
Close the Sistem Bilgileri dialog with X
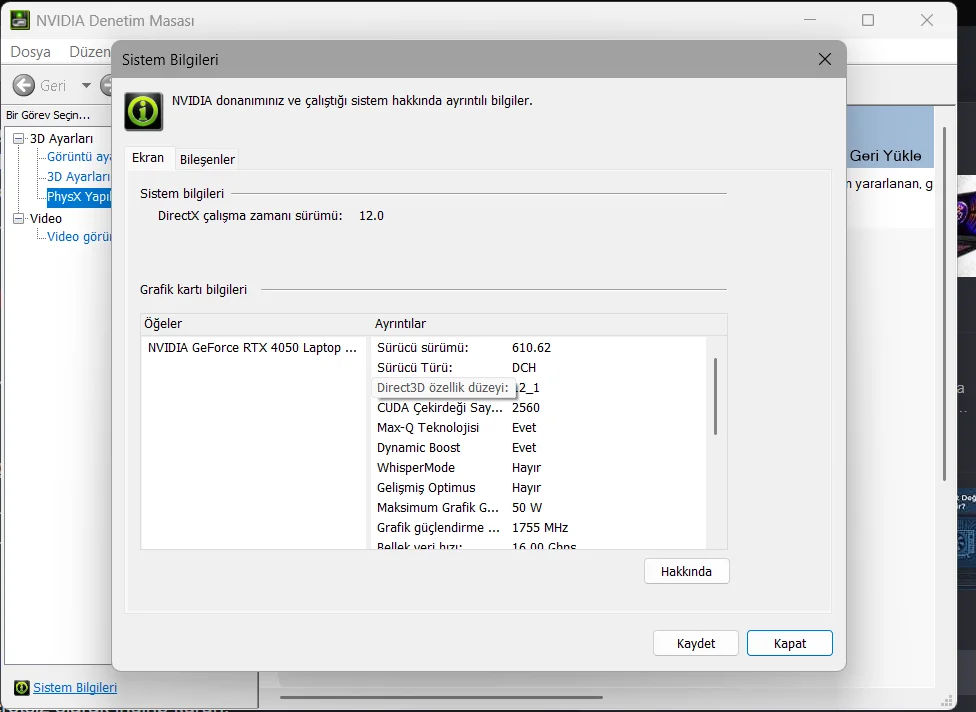[x=825, y=59]
